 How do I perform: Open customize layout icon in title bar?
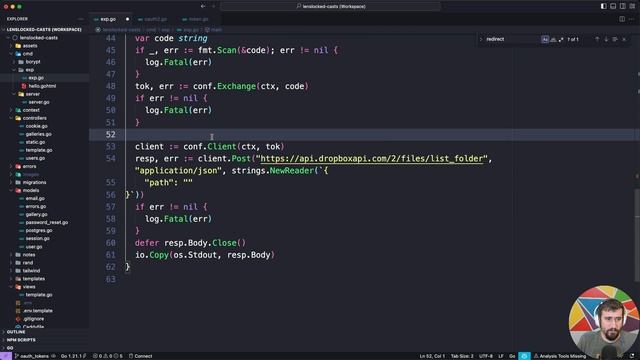tap(632, 6)
